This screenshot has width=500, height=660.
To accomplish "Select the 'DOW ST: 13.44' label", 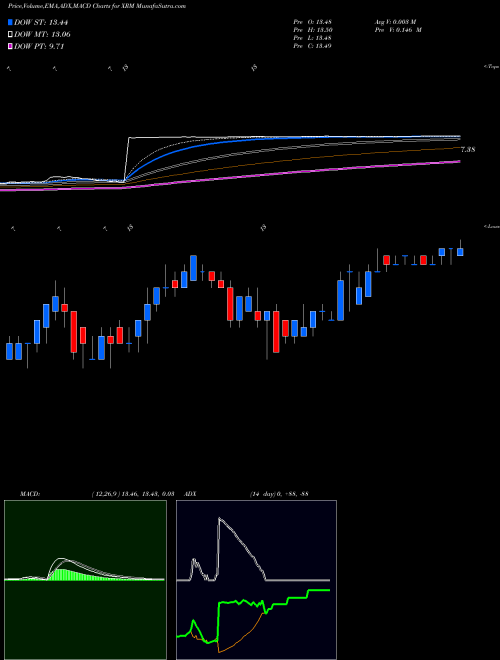I will click(41, 22).
